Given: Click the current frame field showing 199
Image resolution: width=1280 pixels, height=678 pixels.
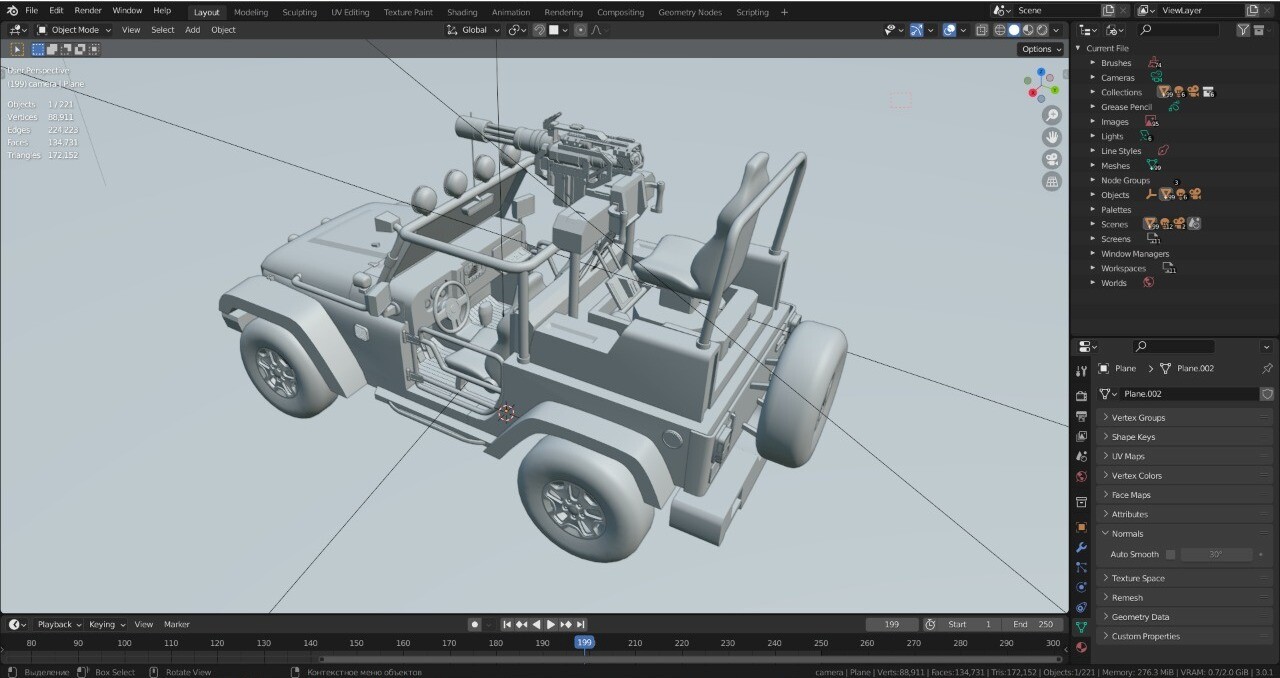Looking at the screenshot, I should coord(893,624).
